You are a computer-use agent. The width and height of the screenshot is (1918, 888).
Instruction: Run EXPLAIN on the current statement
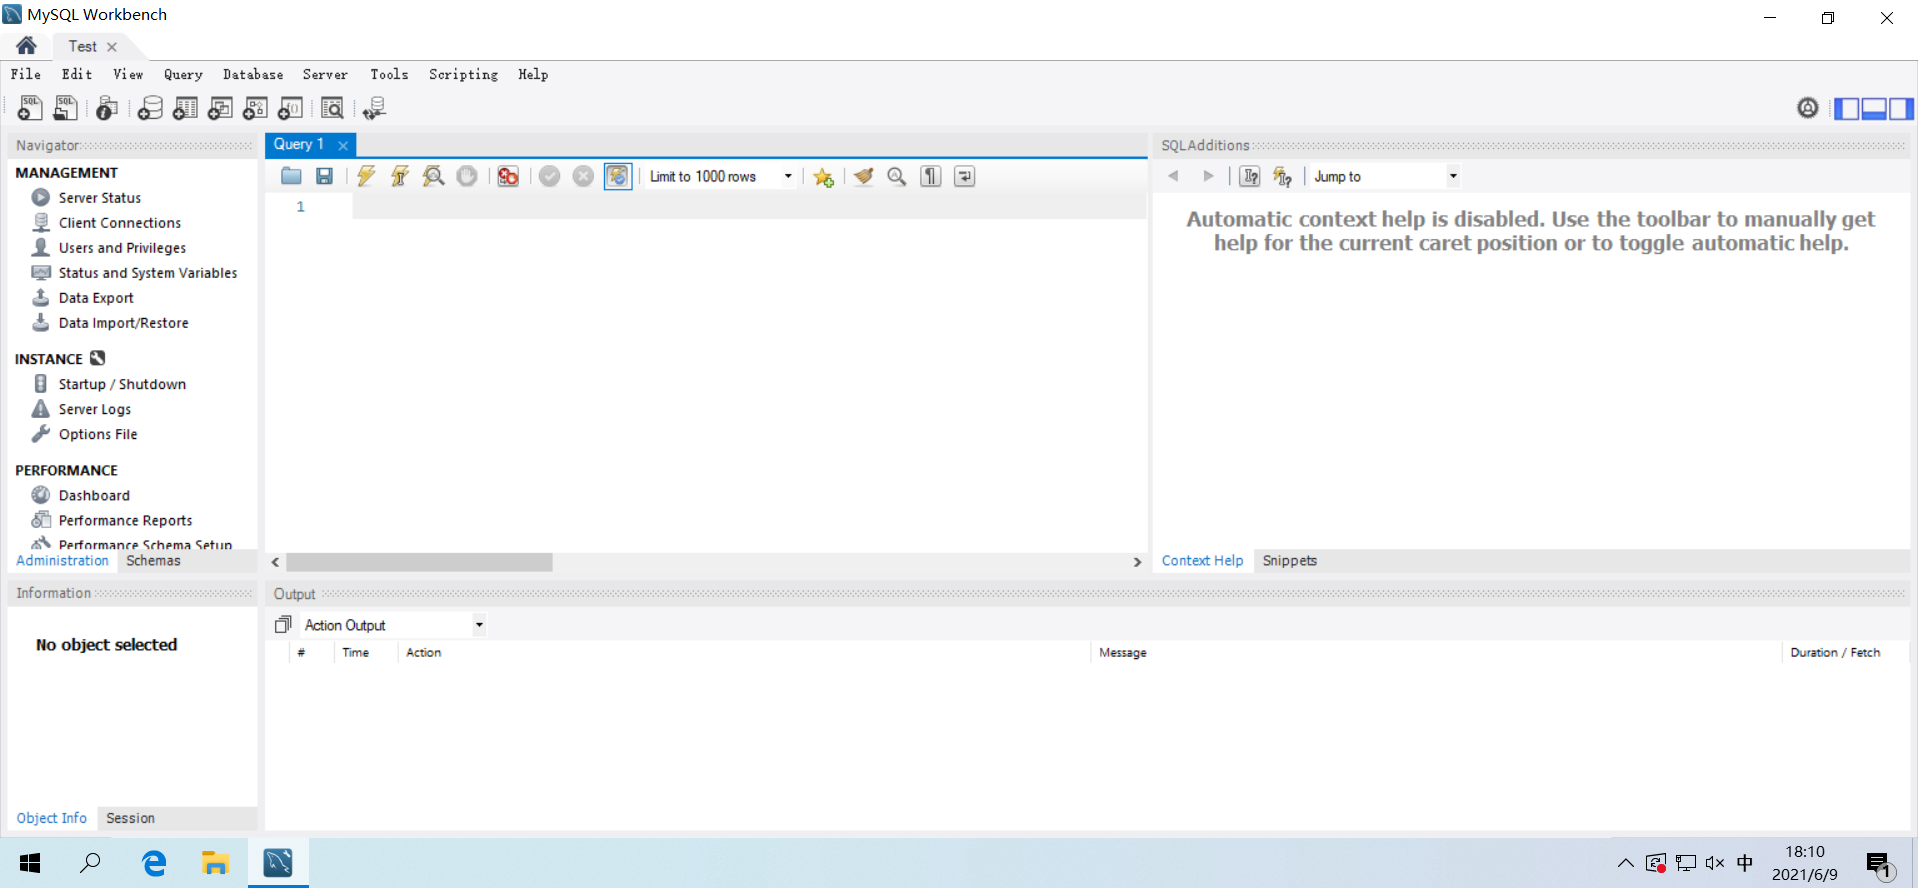click(433, 176)
